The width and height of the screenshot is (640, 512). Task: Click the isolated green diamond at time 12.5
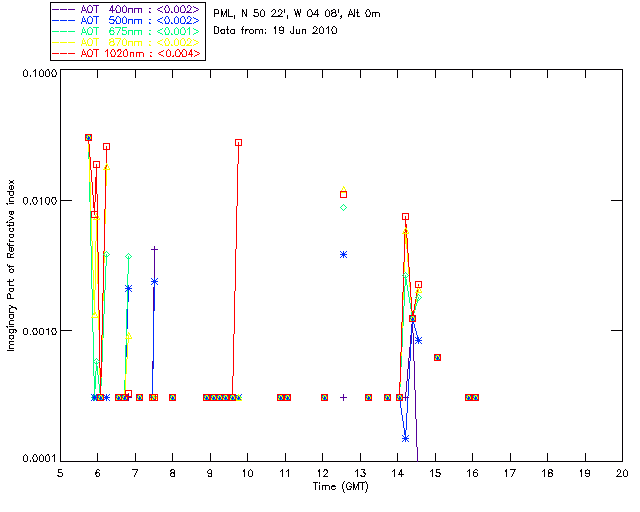343,207
